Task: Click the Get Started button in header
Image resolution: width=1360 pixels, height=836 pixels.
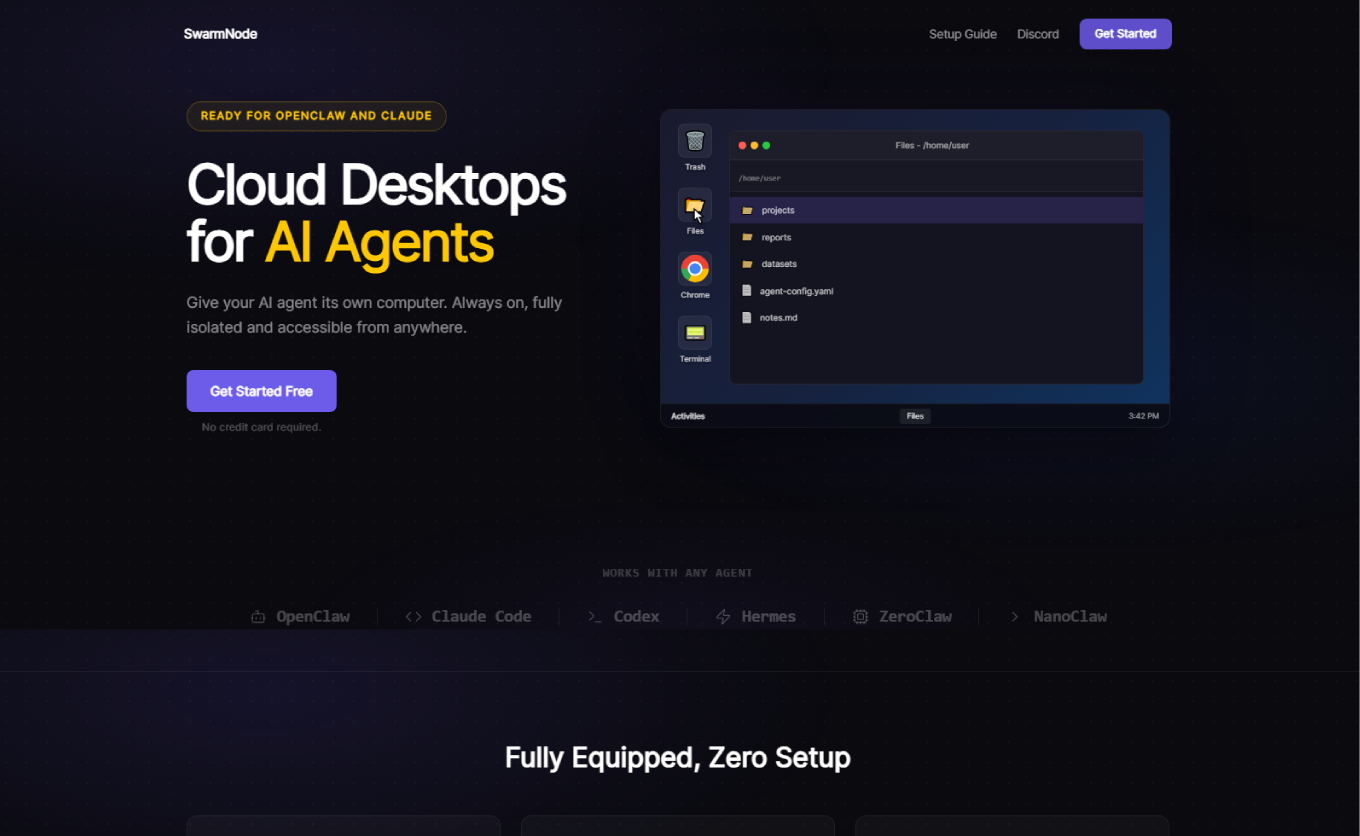Action: point(1125,34)
